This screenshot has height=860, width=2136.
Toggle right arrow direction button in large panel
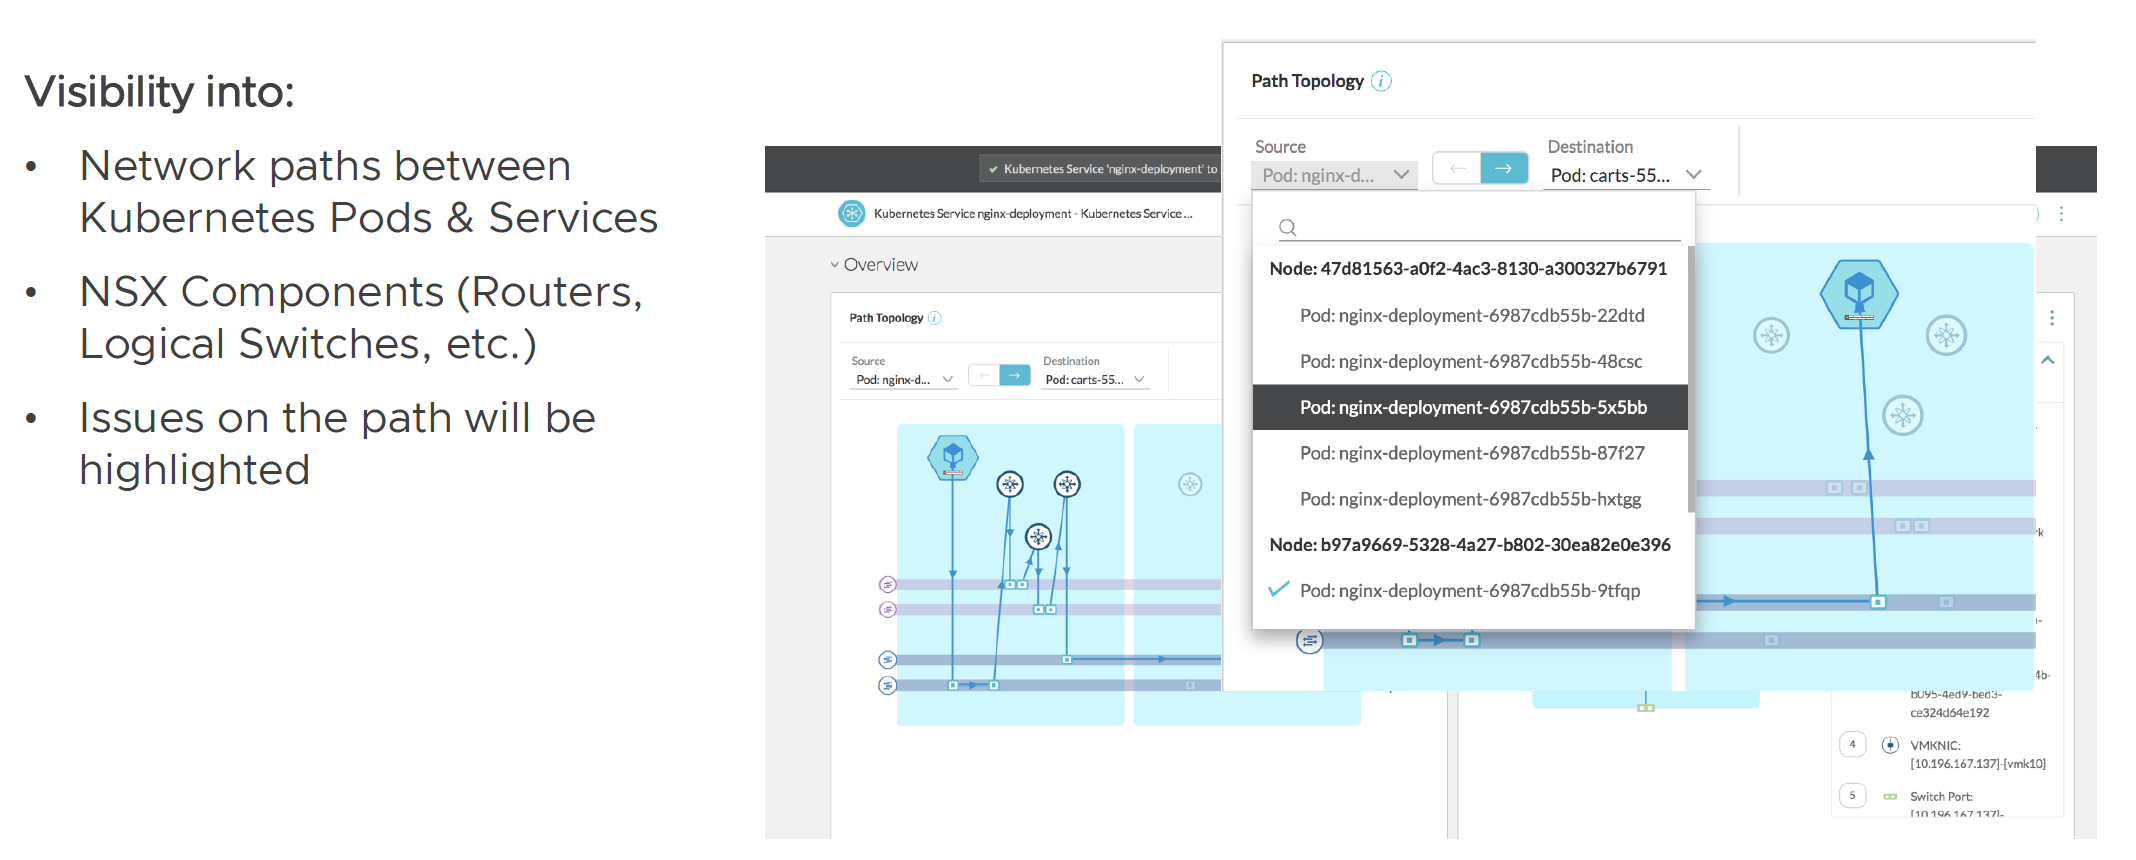tap(1504, 168)
